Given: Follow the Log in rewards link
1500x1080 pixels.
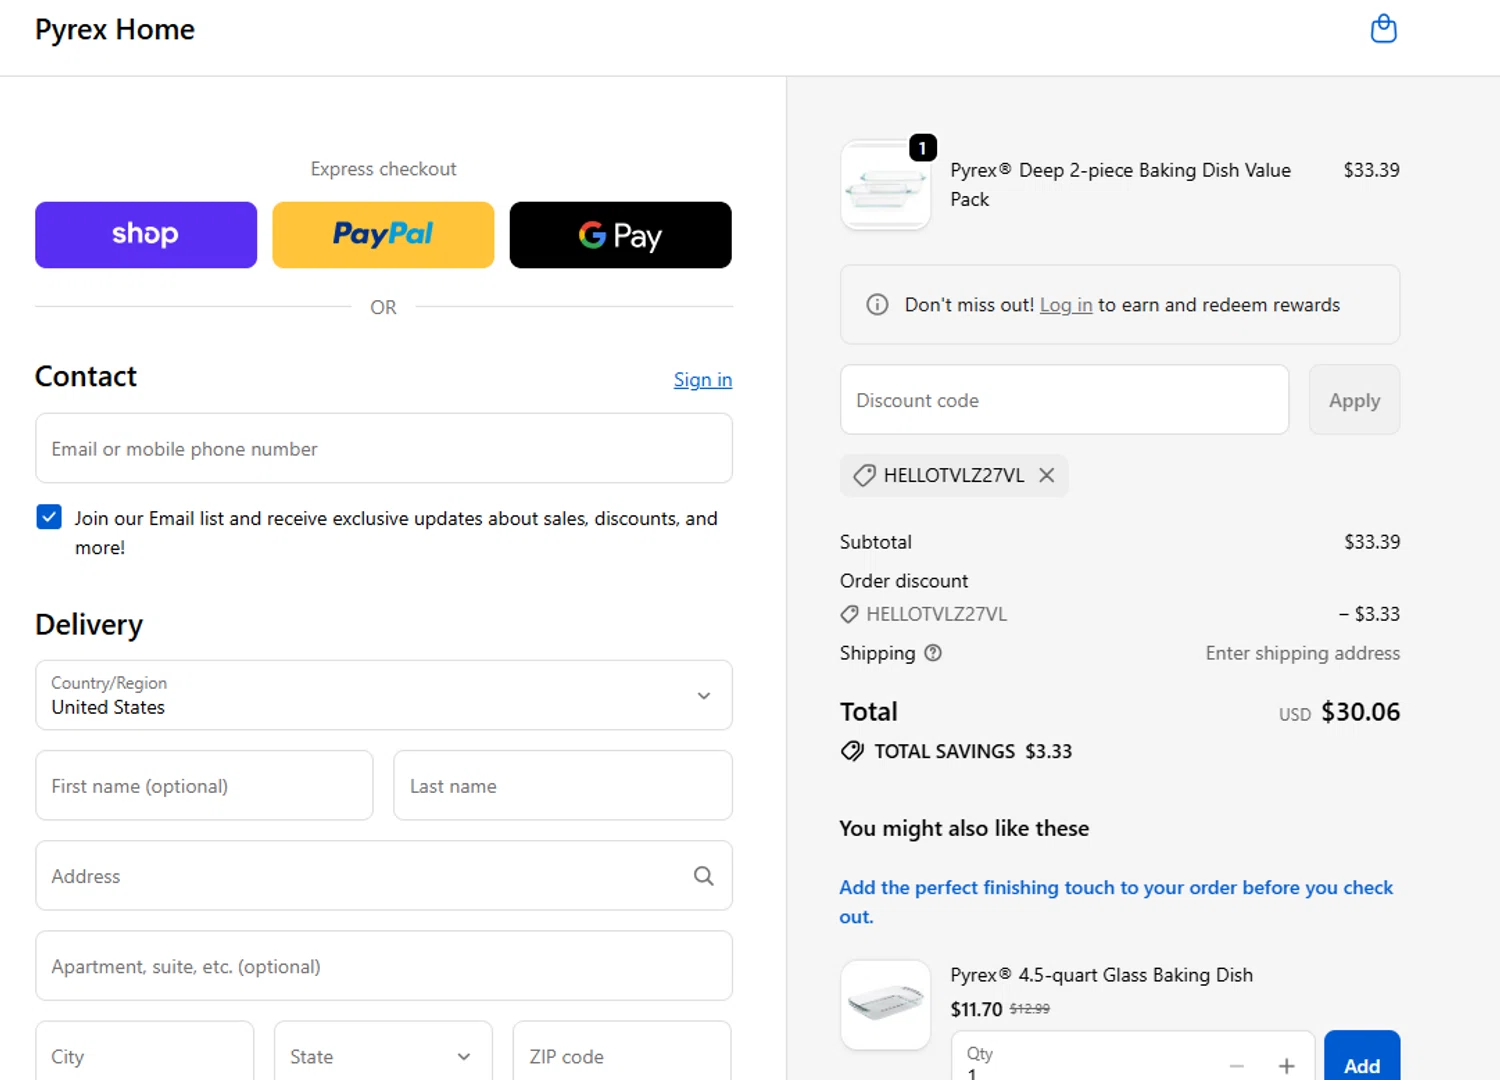Looking at the screenshot, I should (x=1065, y=305).
